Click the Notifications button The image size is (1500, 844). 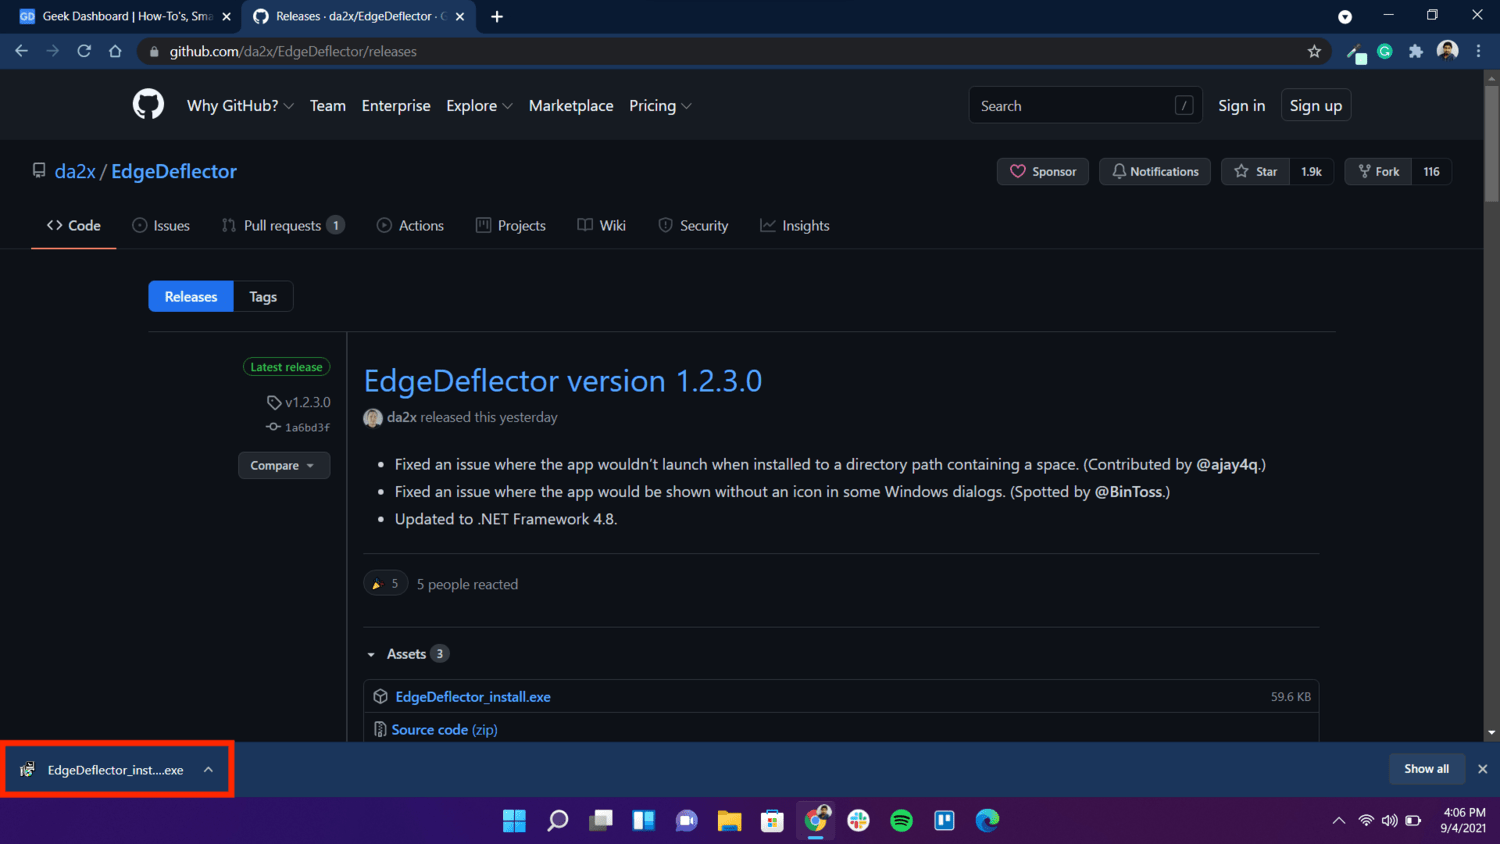click(1155, 171)
